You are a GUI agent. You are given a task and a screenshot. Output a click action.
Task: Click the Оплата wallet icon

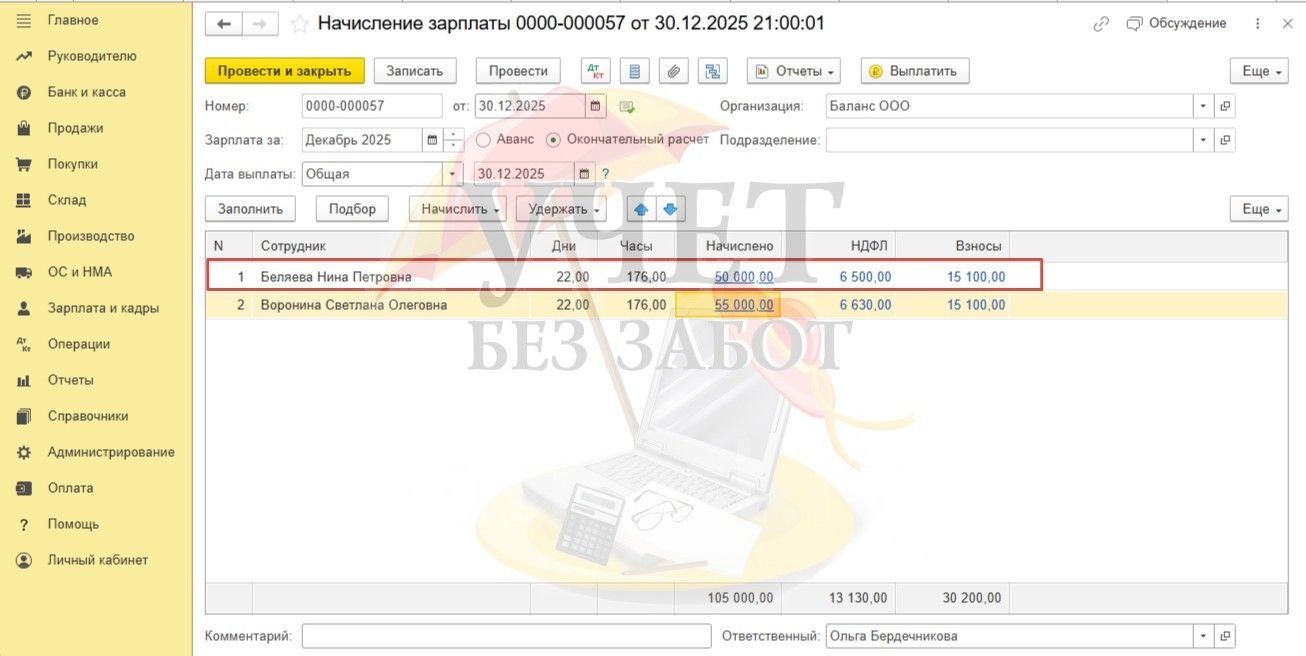point(24,488)
